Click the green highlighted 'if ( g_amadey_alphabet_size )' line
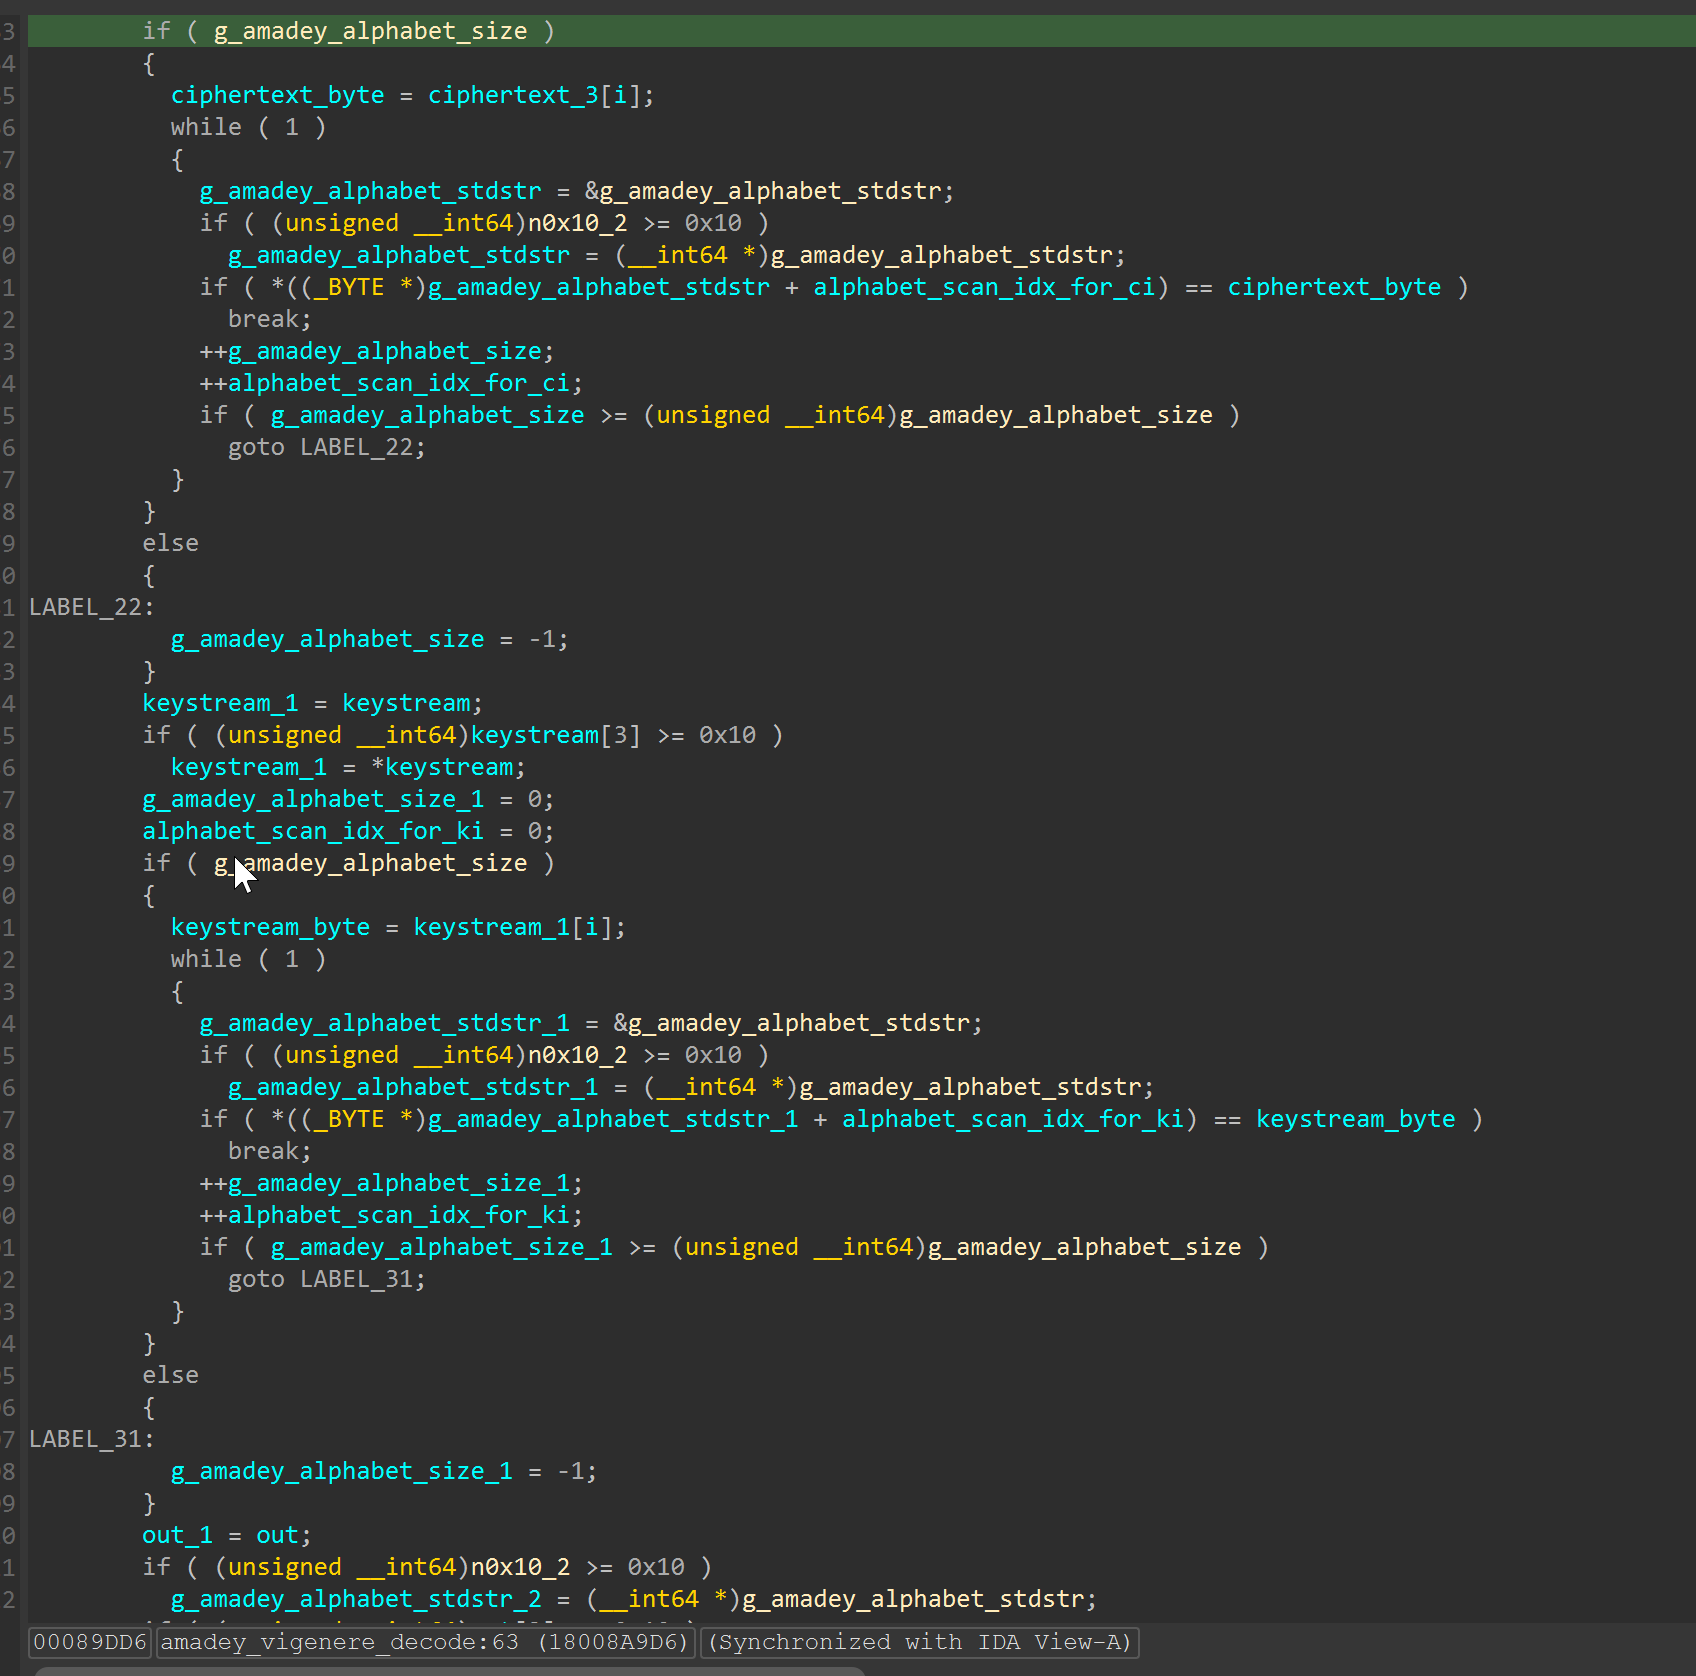 click(x=861, y=31)
